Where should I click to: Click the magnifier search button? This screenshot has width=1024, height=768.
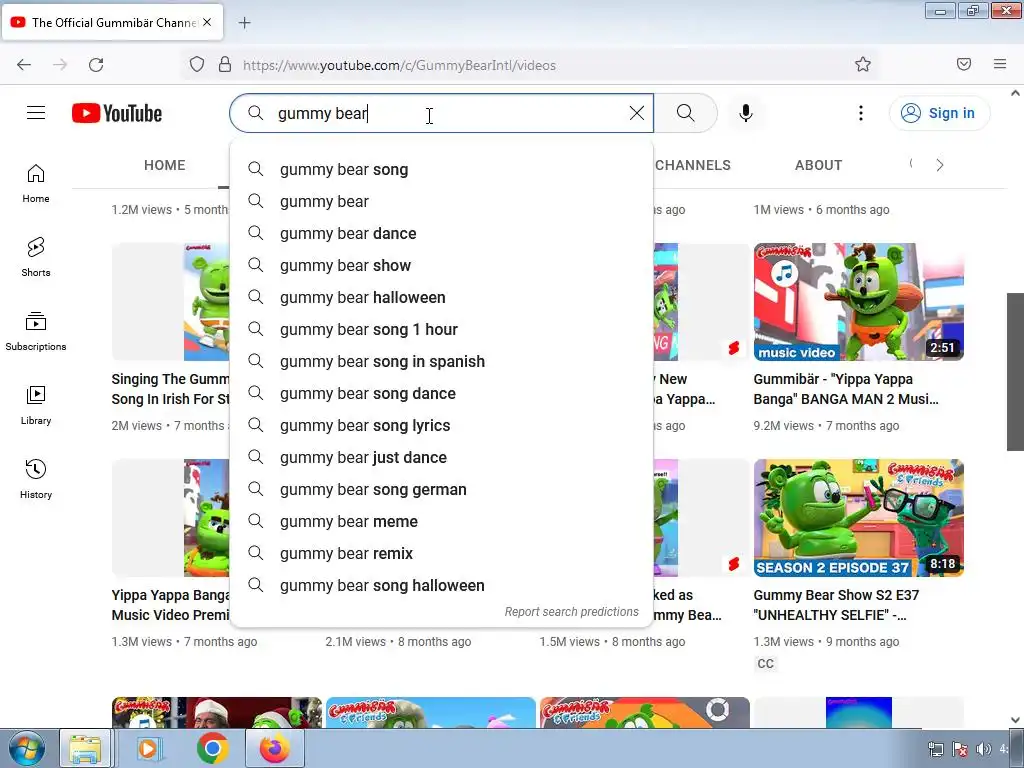[x=686, y=113]
